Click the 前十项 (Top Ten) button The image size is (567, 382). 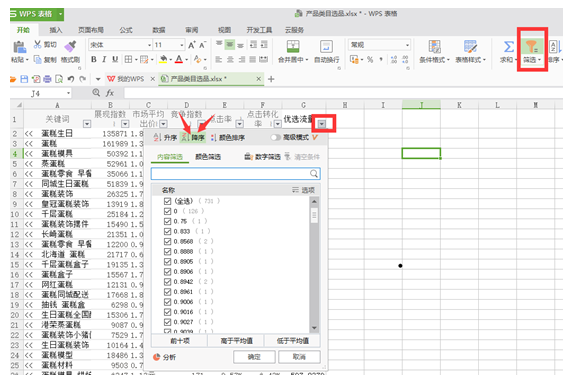click(180, 341)
